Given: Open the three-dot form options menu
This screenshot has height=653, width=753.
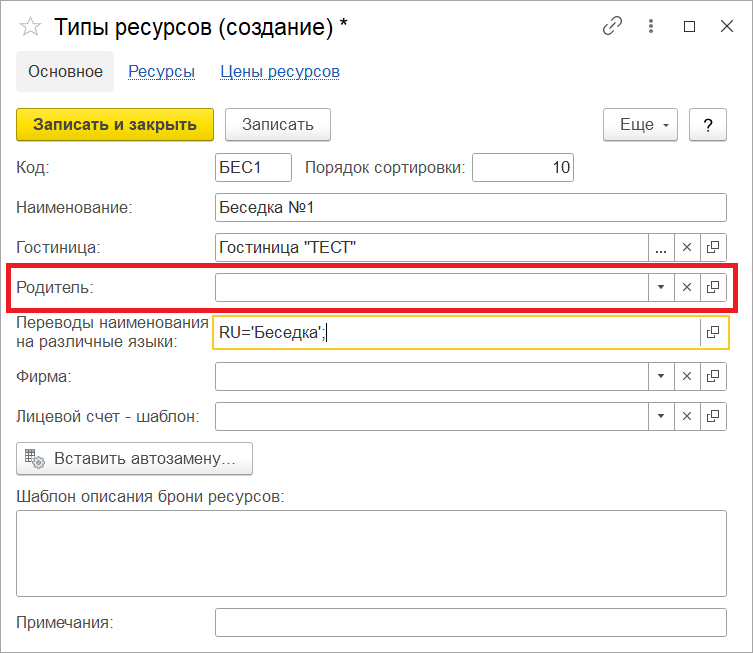Looking at the screenshot, I should tap(651, 26).
